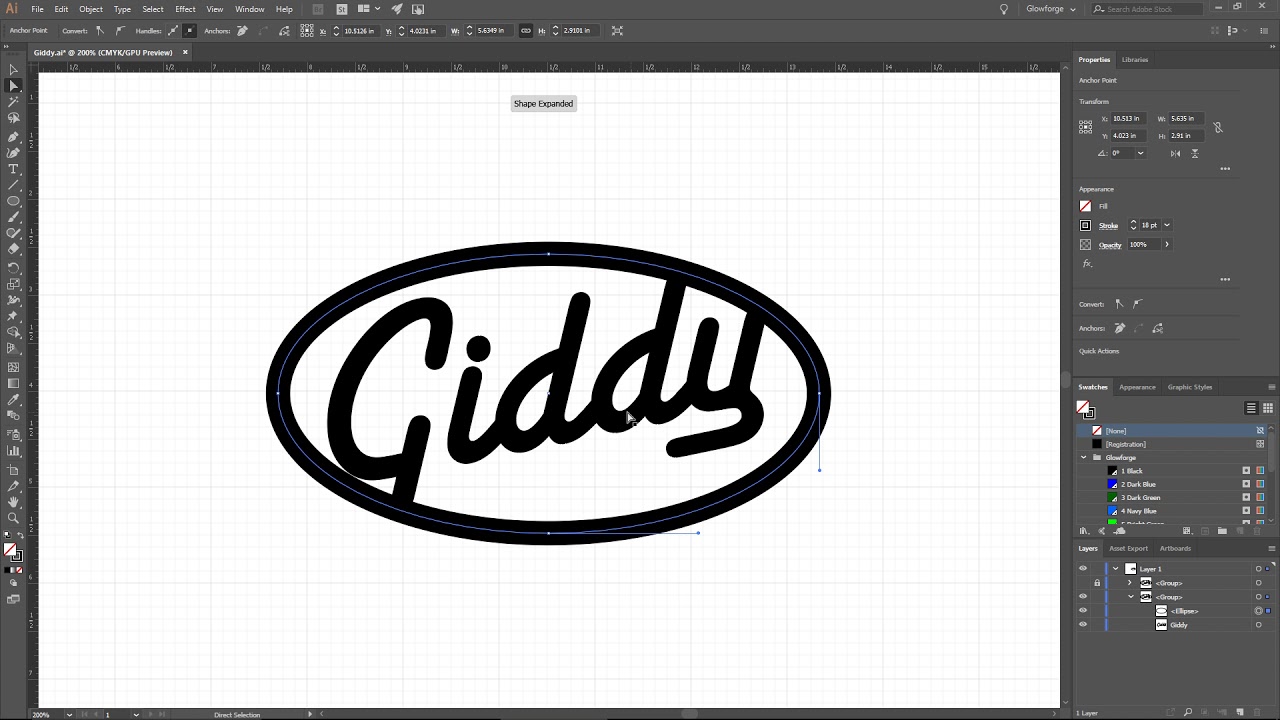Collapse the Glowforge swatch group
The image size is (1280, 720).
(1084, 458)
